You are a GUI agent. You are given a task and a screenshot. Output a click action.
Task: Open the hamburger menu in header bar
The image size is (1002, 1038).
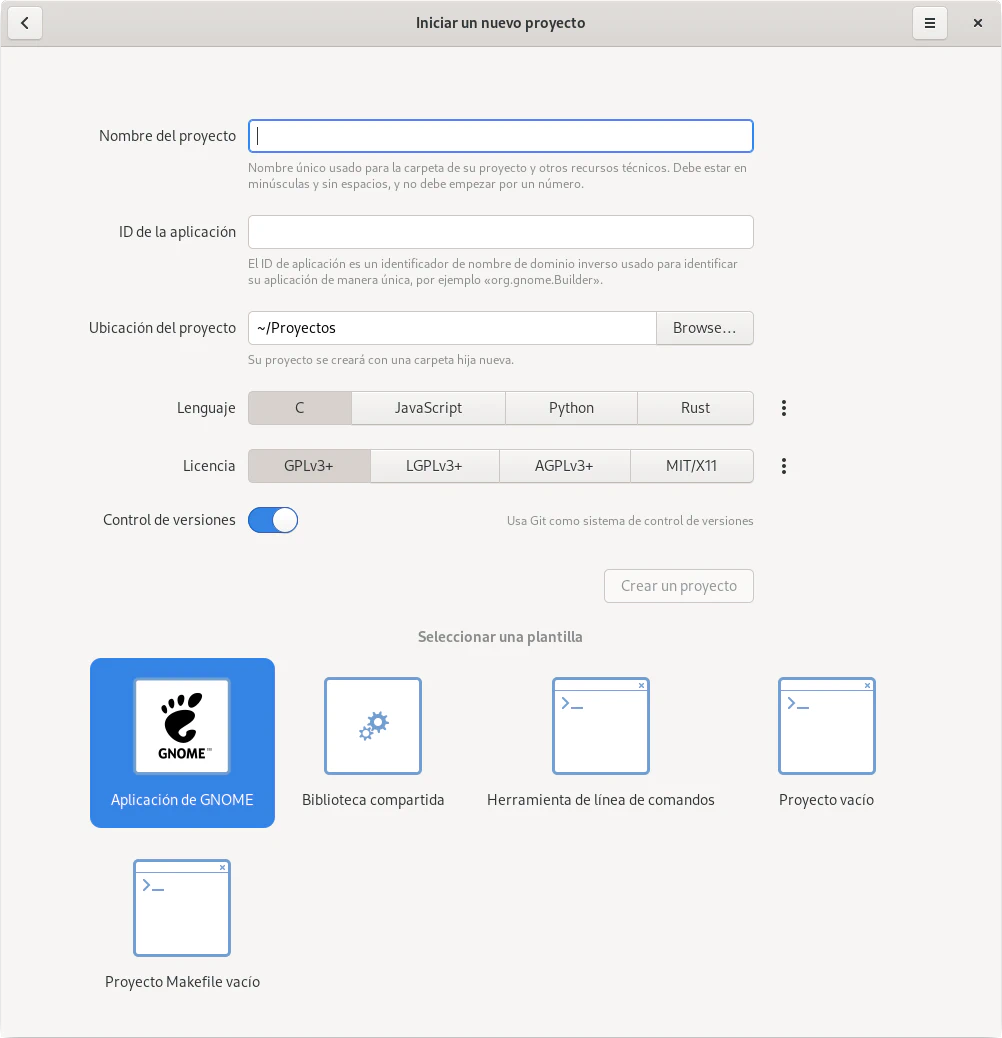click(x=929, y=23)
